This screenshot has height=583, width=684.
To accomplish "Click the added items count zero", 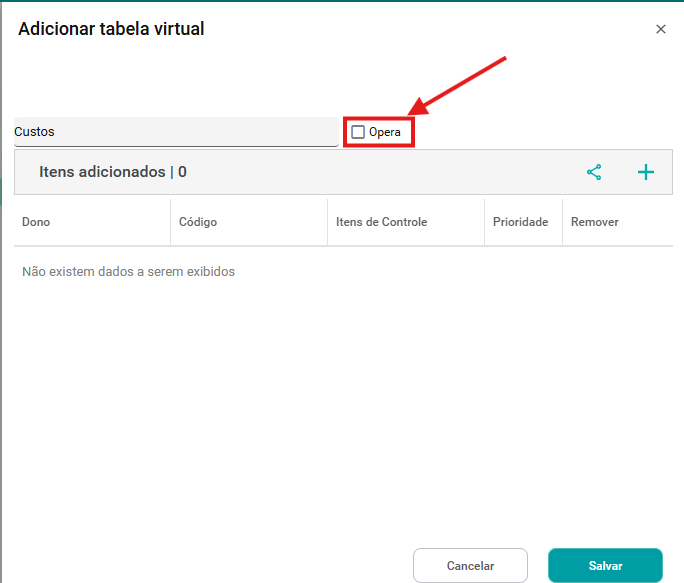I will tap(183, 172).
